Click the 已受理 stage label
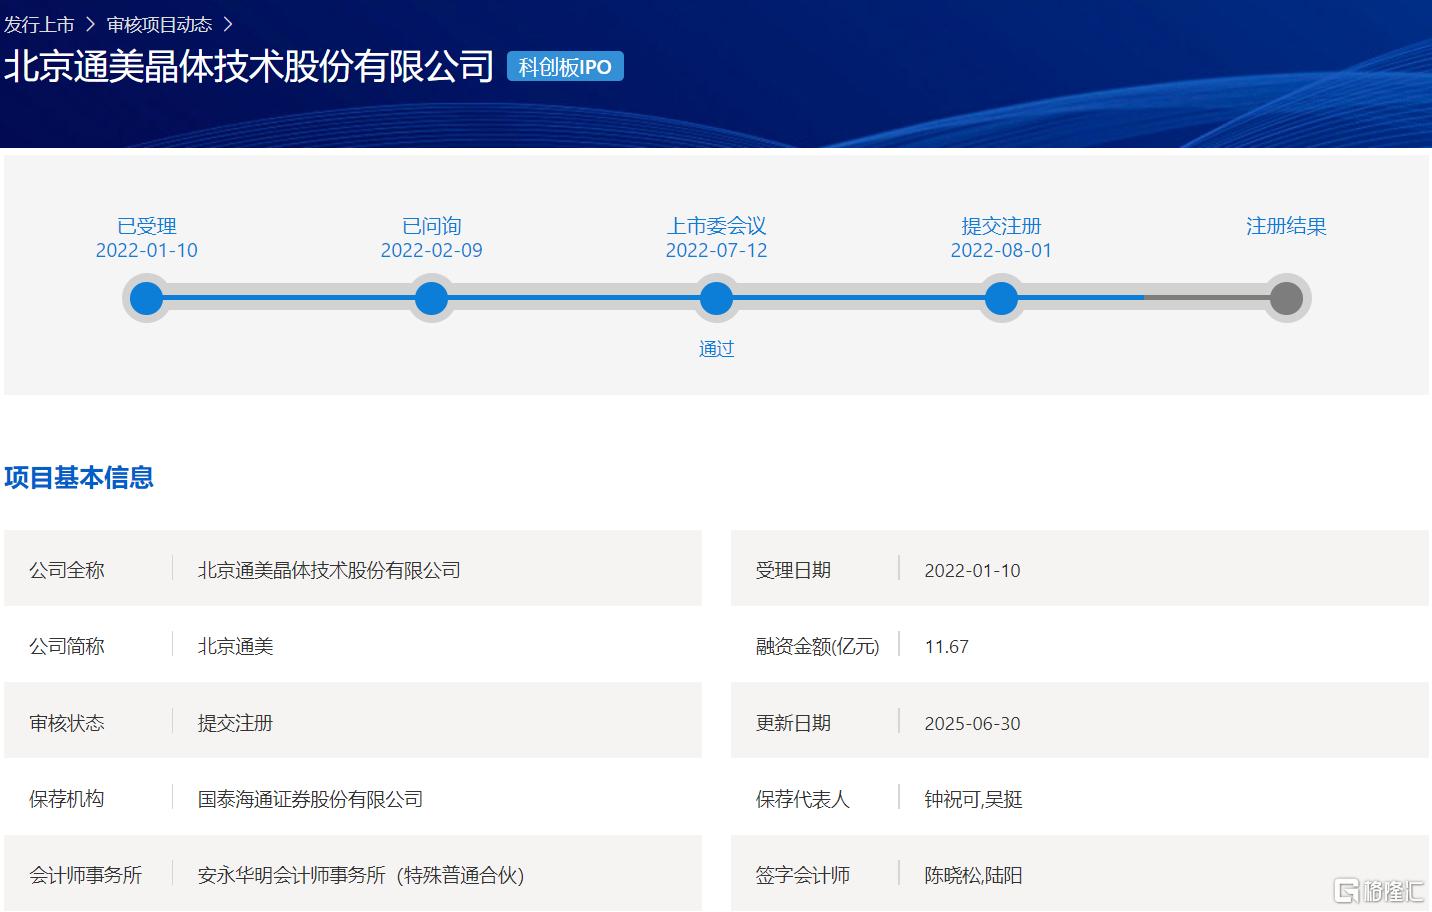This screenshot has width=1432, height=912. point(147,226)
